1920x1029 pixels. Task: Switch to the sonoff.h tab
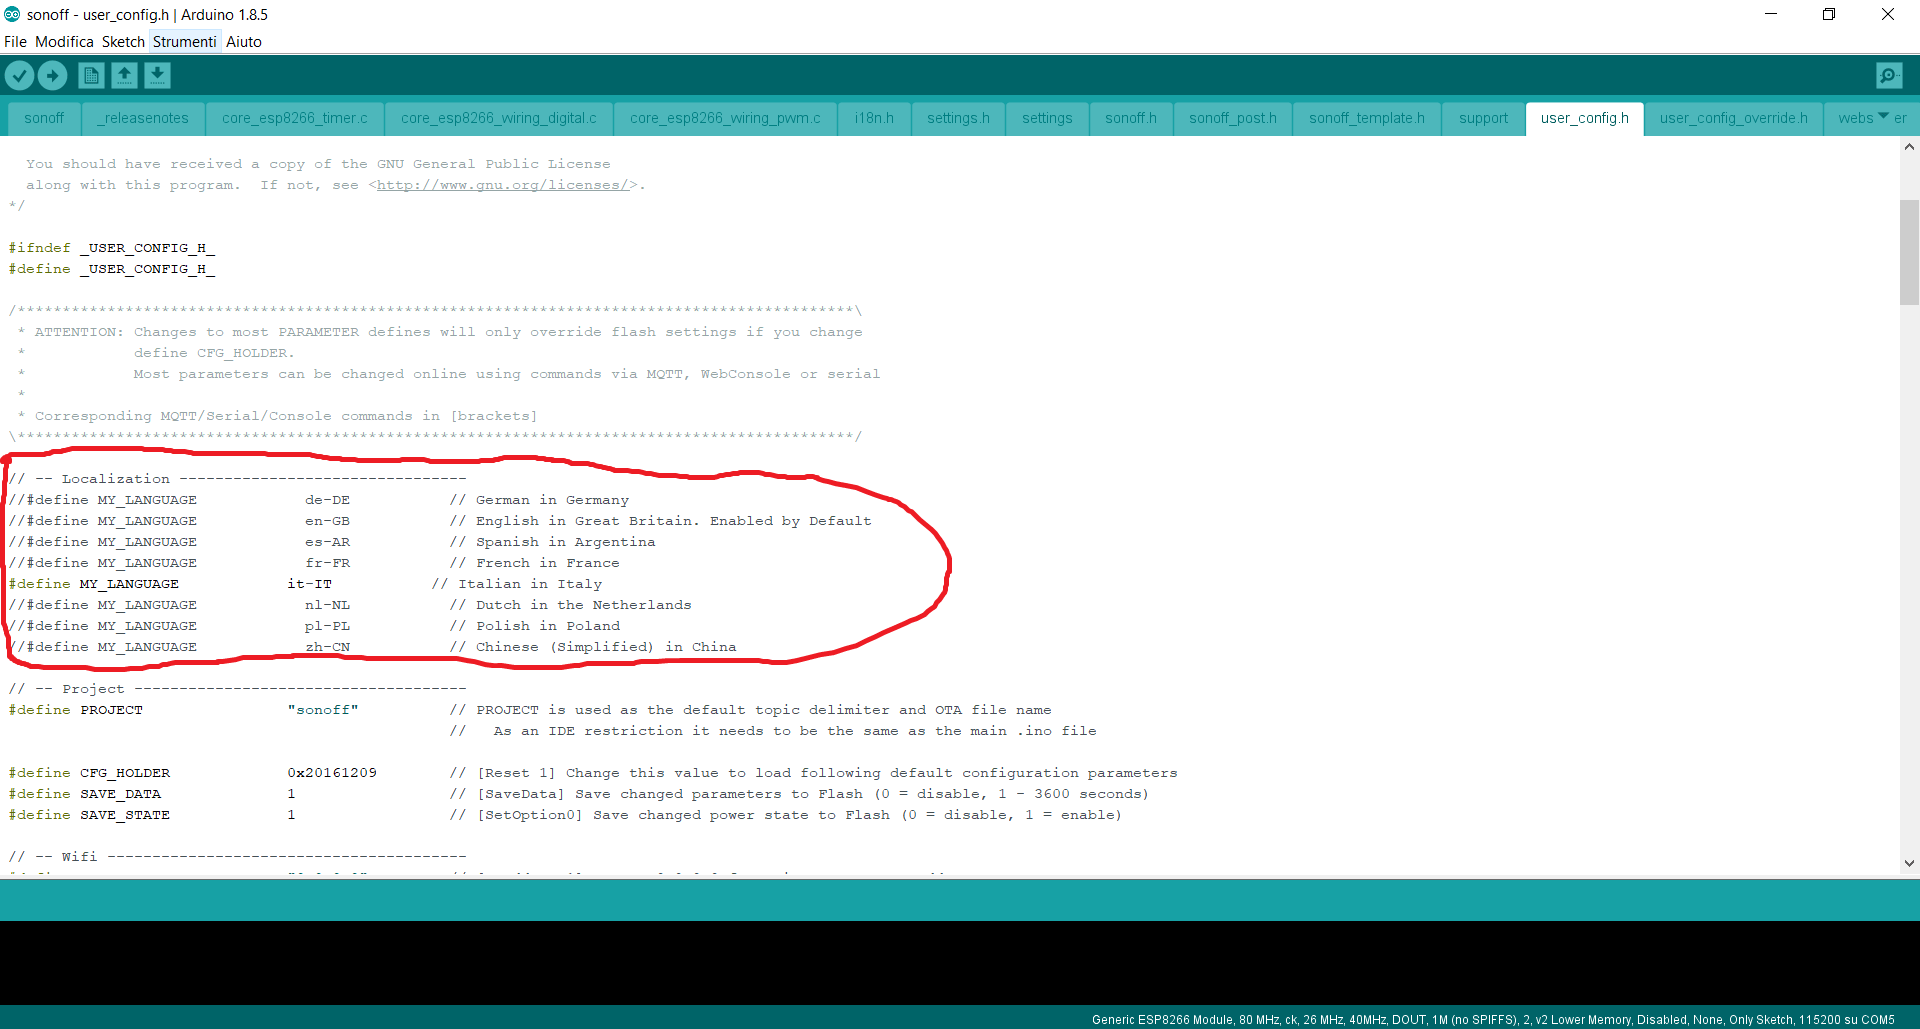tap(1131, 118)
